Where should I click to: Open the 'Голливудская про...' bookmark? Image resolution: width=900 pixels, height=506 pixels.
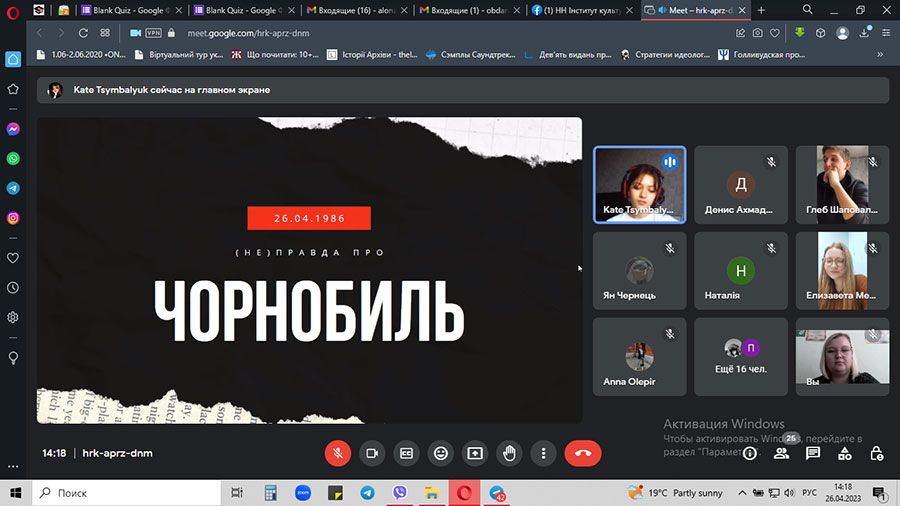768,54
